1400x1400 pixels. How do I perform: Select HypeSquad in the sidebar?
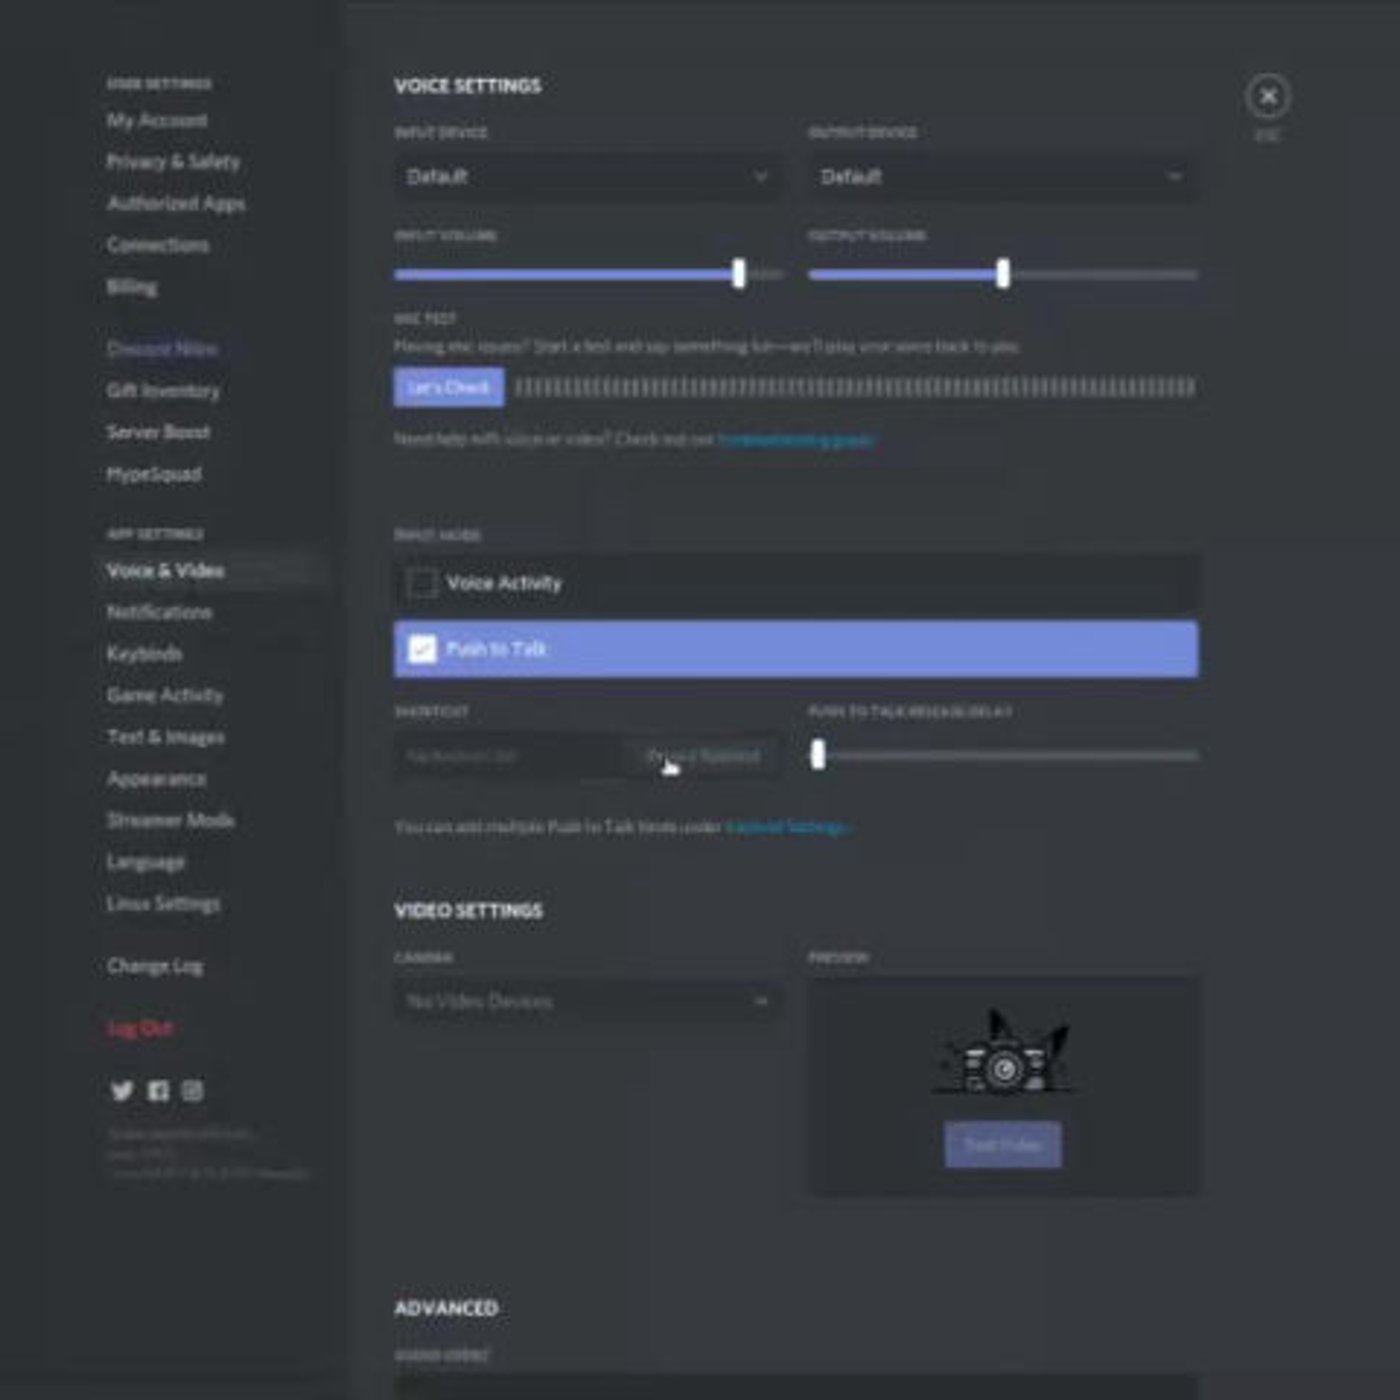click(x=154, y=474)
